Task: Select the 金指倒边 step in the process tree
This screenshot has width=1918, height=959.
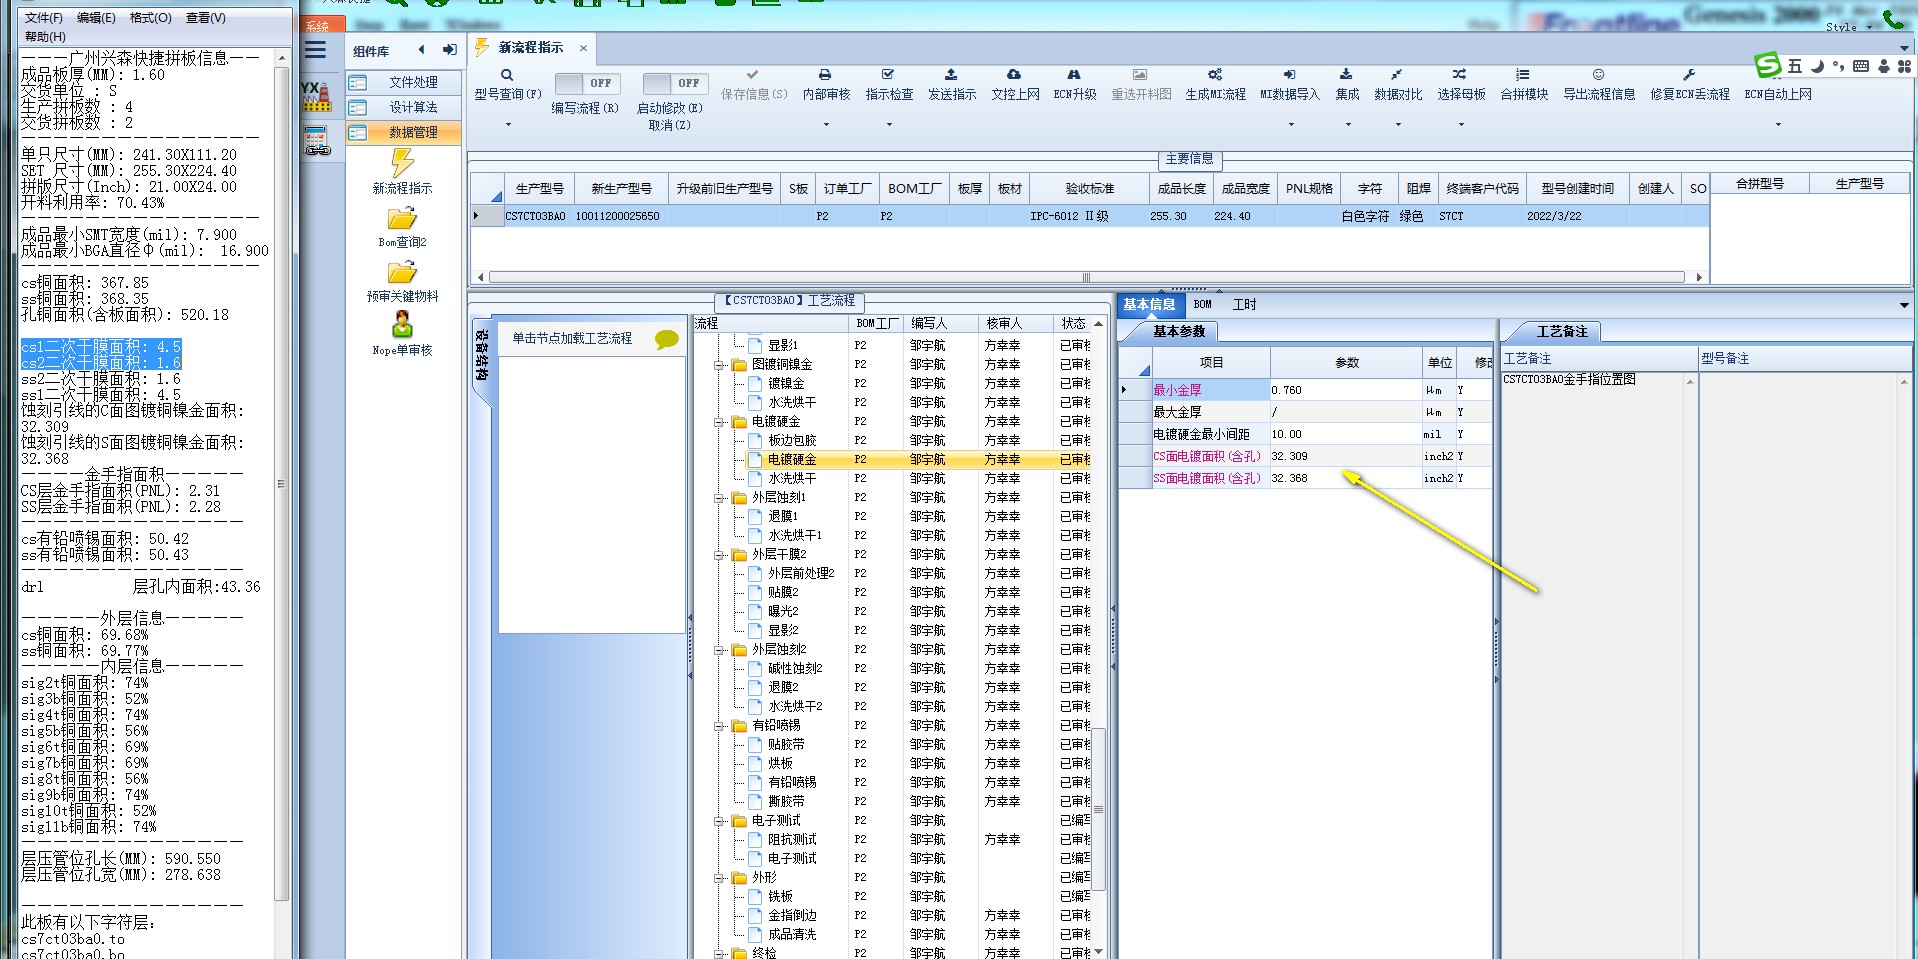Action: click(x=792, y=916)
